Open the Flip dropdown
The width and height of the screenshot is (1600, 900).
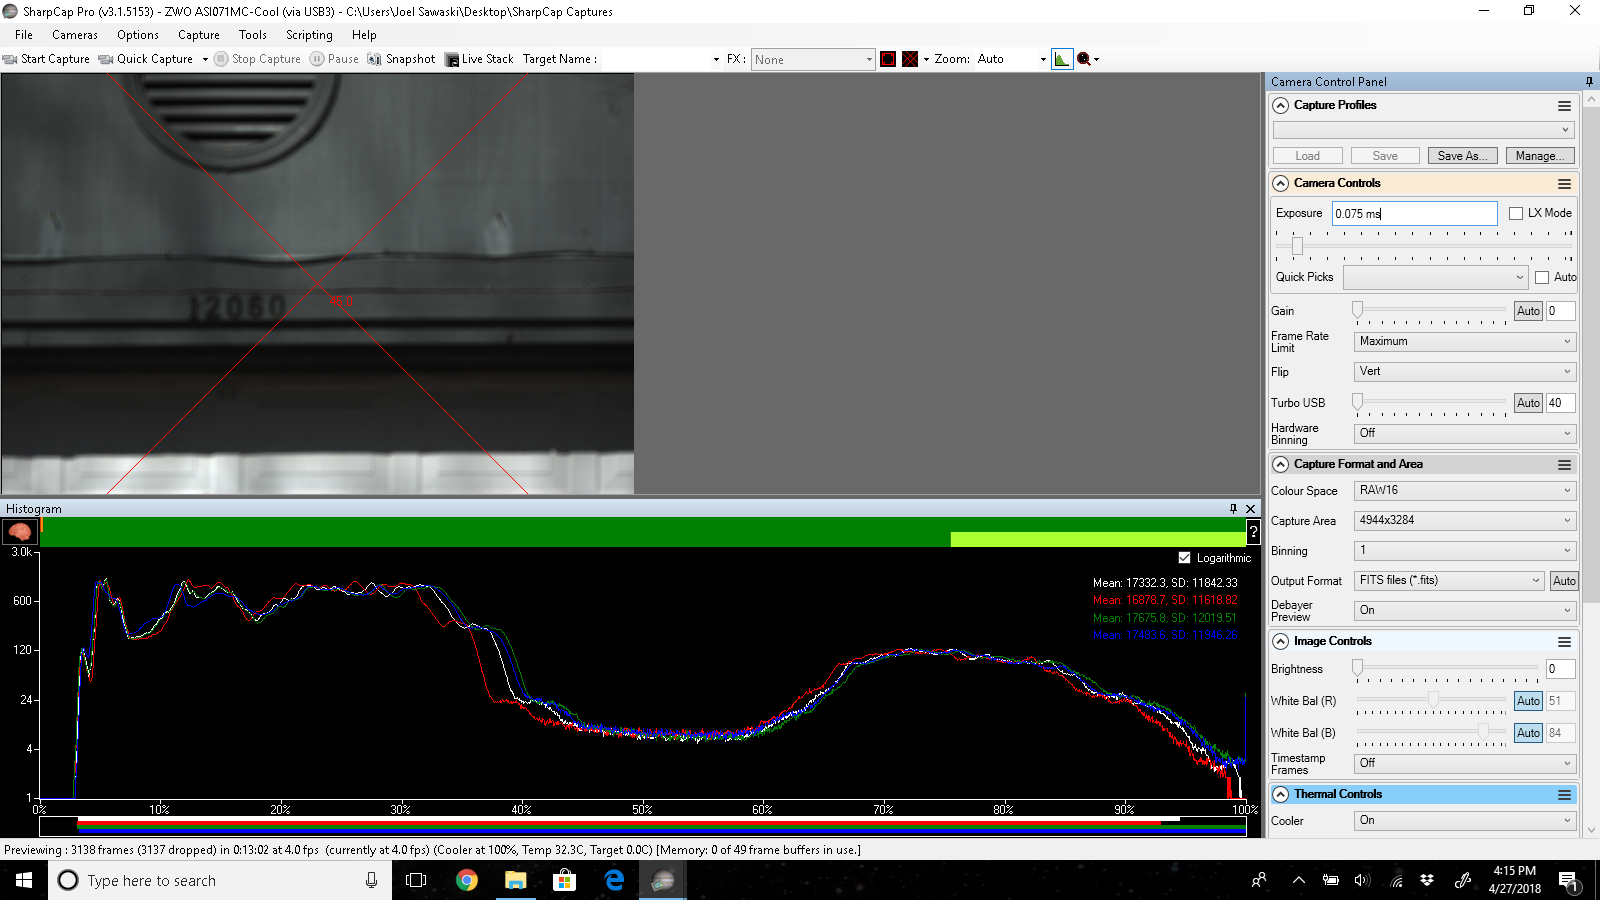click(x=1466, y=371)
